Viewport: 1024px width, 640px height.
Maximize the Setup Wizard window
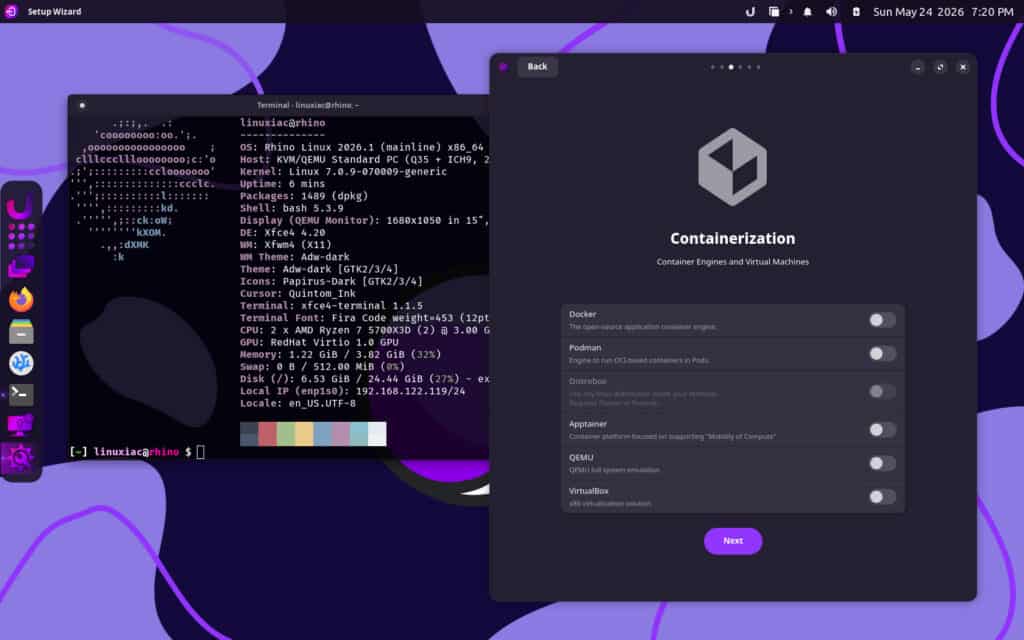click(x=940, y=67)
